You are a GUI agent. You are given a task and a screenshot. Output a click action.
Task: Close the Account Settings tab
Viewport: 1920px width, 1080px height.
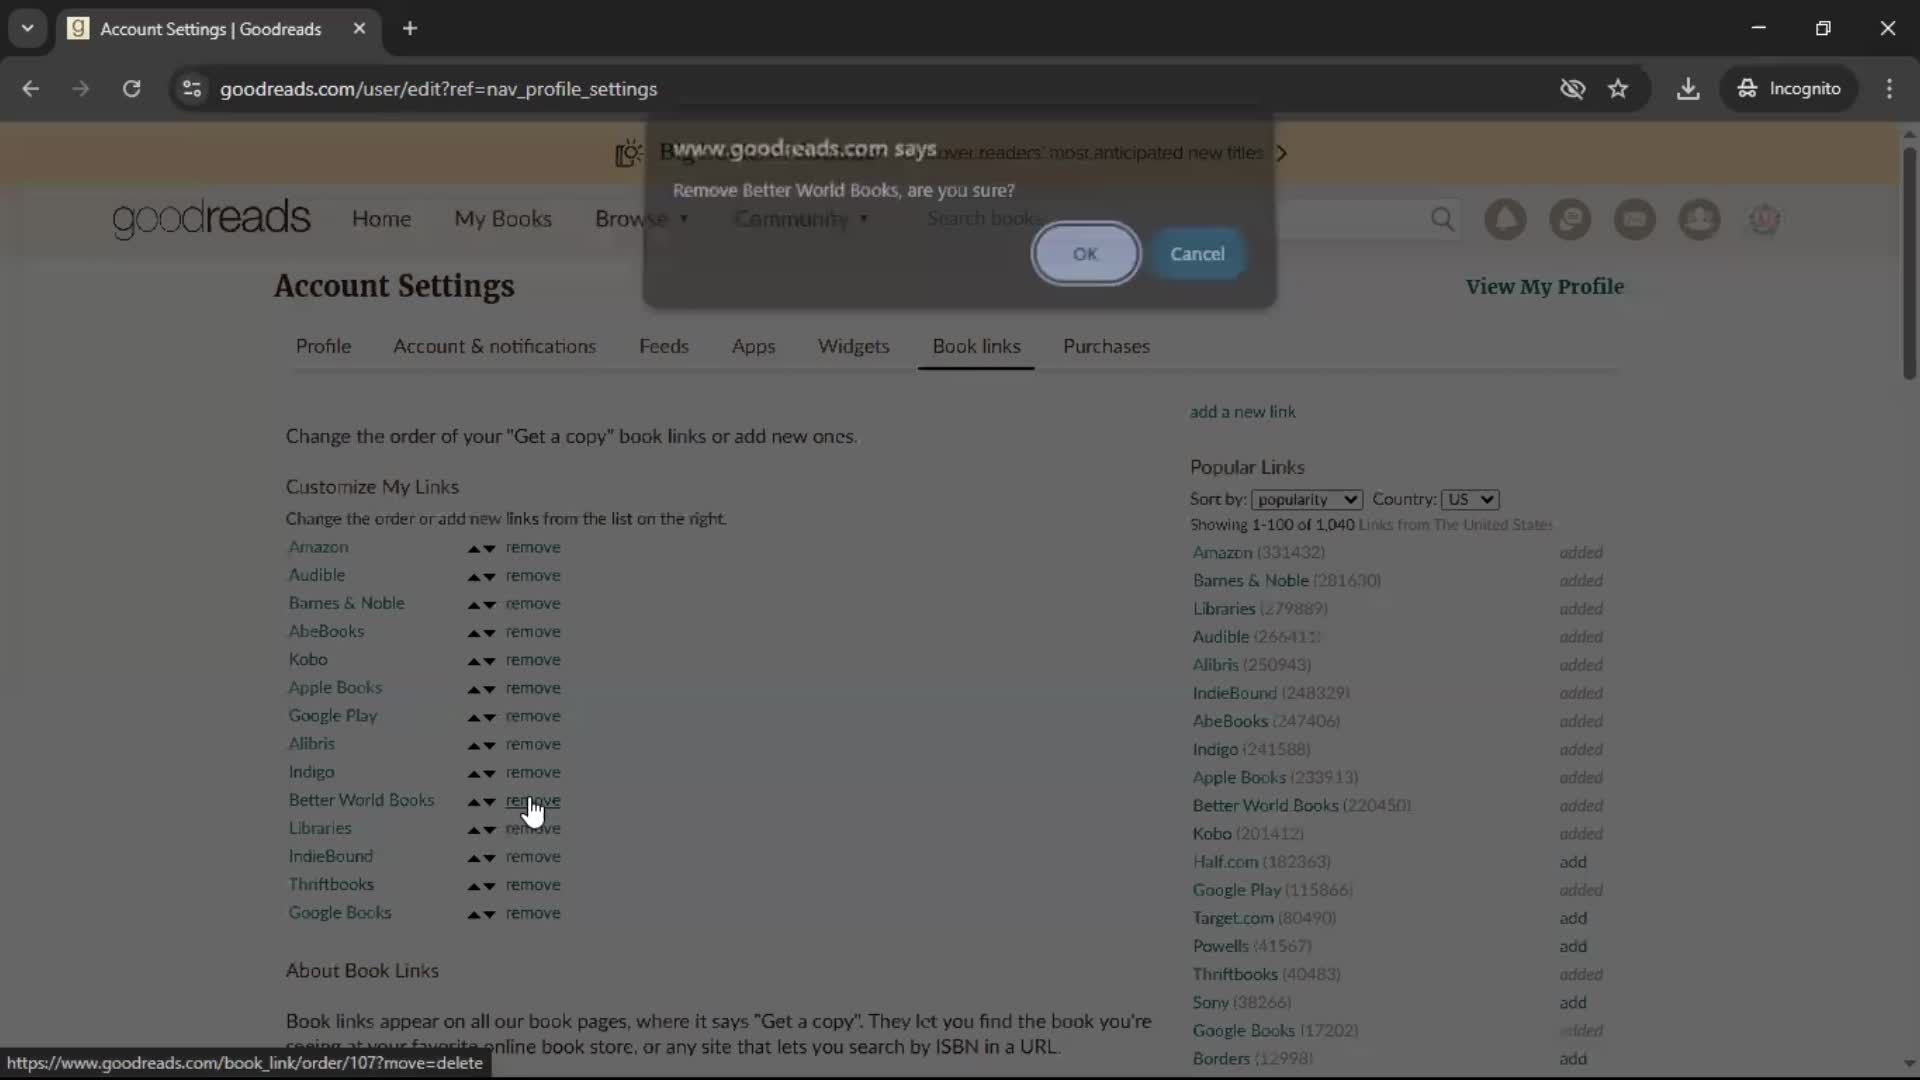click(x=359, y=28)
